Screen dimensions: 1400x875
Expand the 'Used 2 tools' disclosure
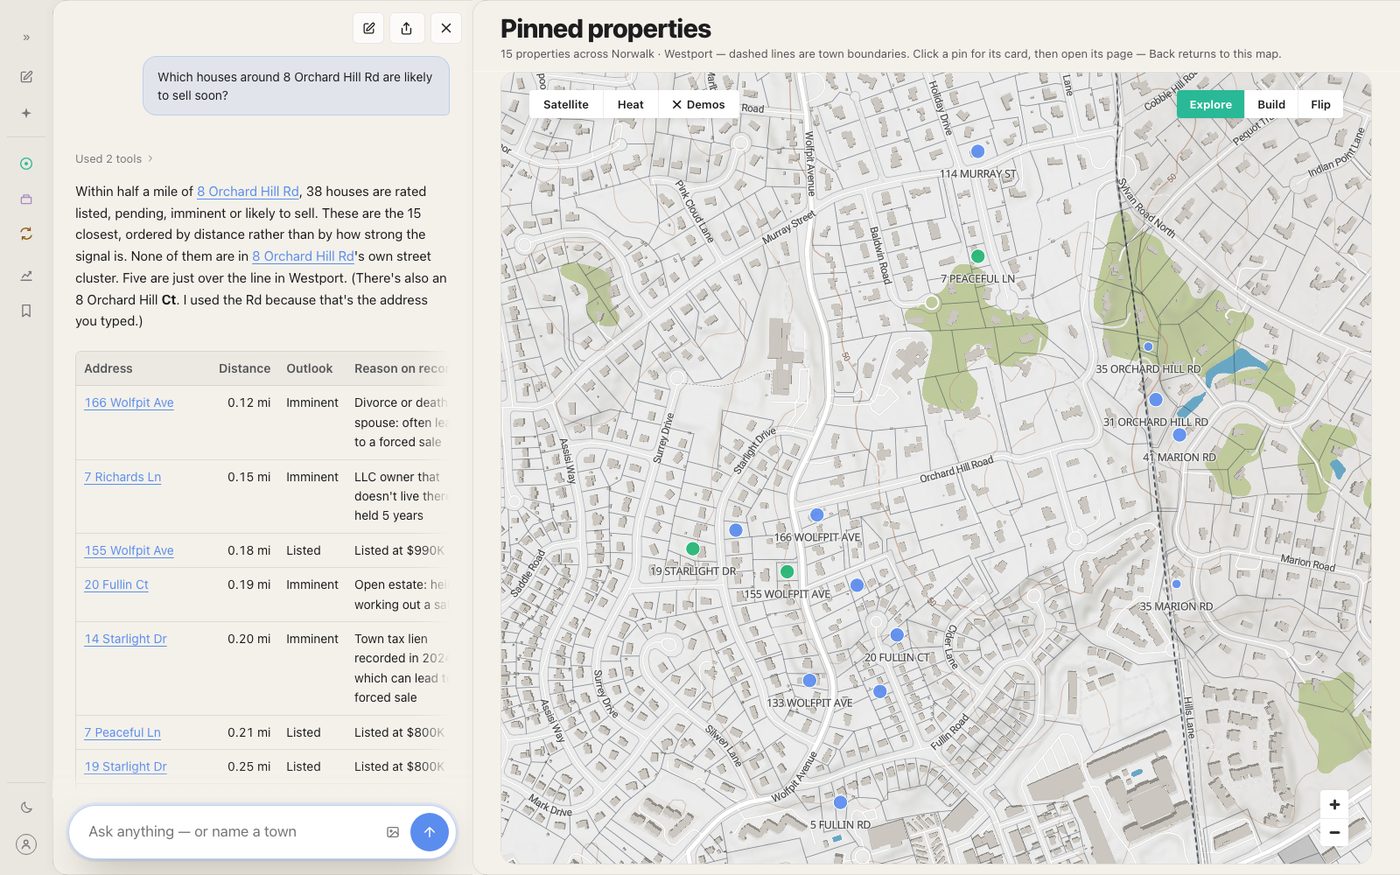pos(114,159)
